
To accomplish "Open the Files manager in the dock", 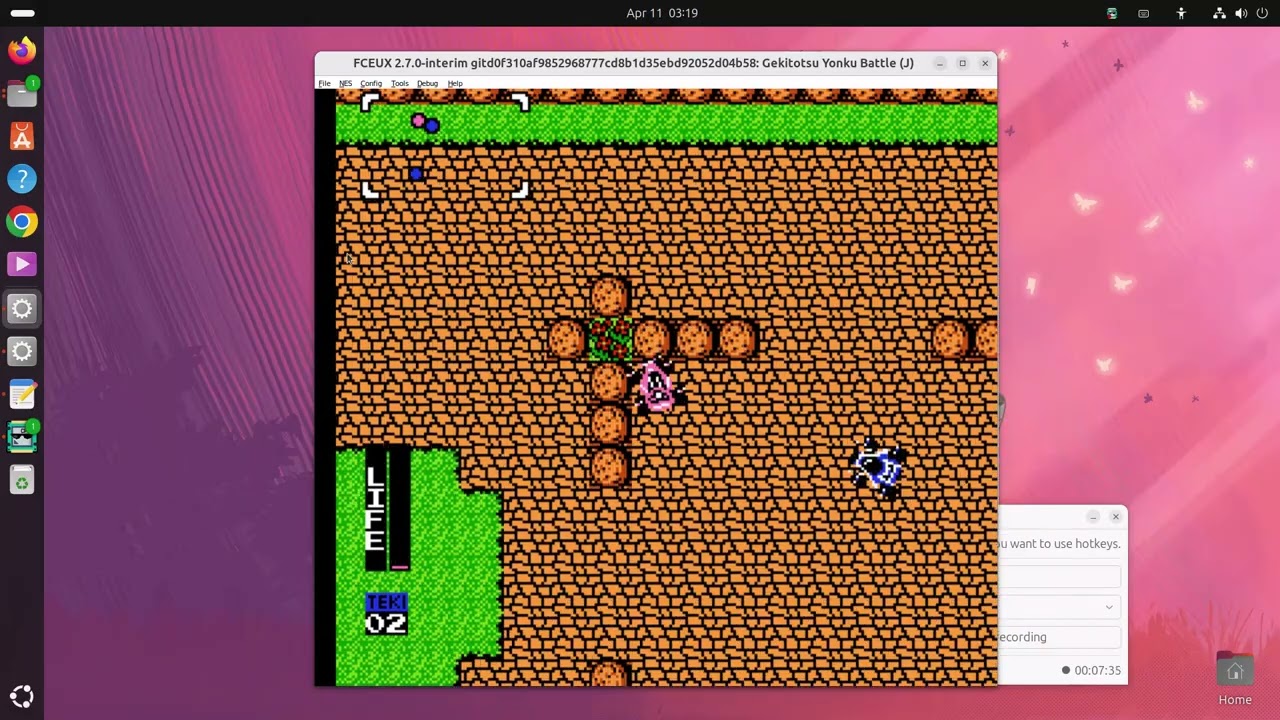I will [22, 93].
